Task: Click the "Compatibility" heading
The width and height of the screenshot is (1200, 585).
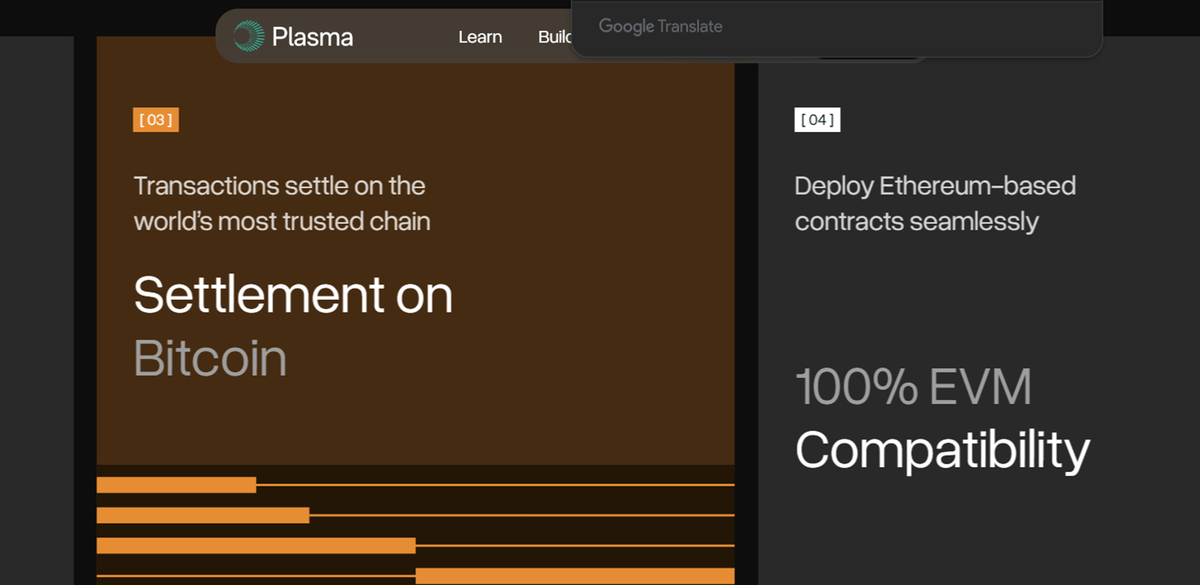Action: click(x=942, y=450)
